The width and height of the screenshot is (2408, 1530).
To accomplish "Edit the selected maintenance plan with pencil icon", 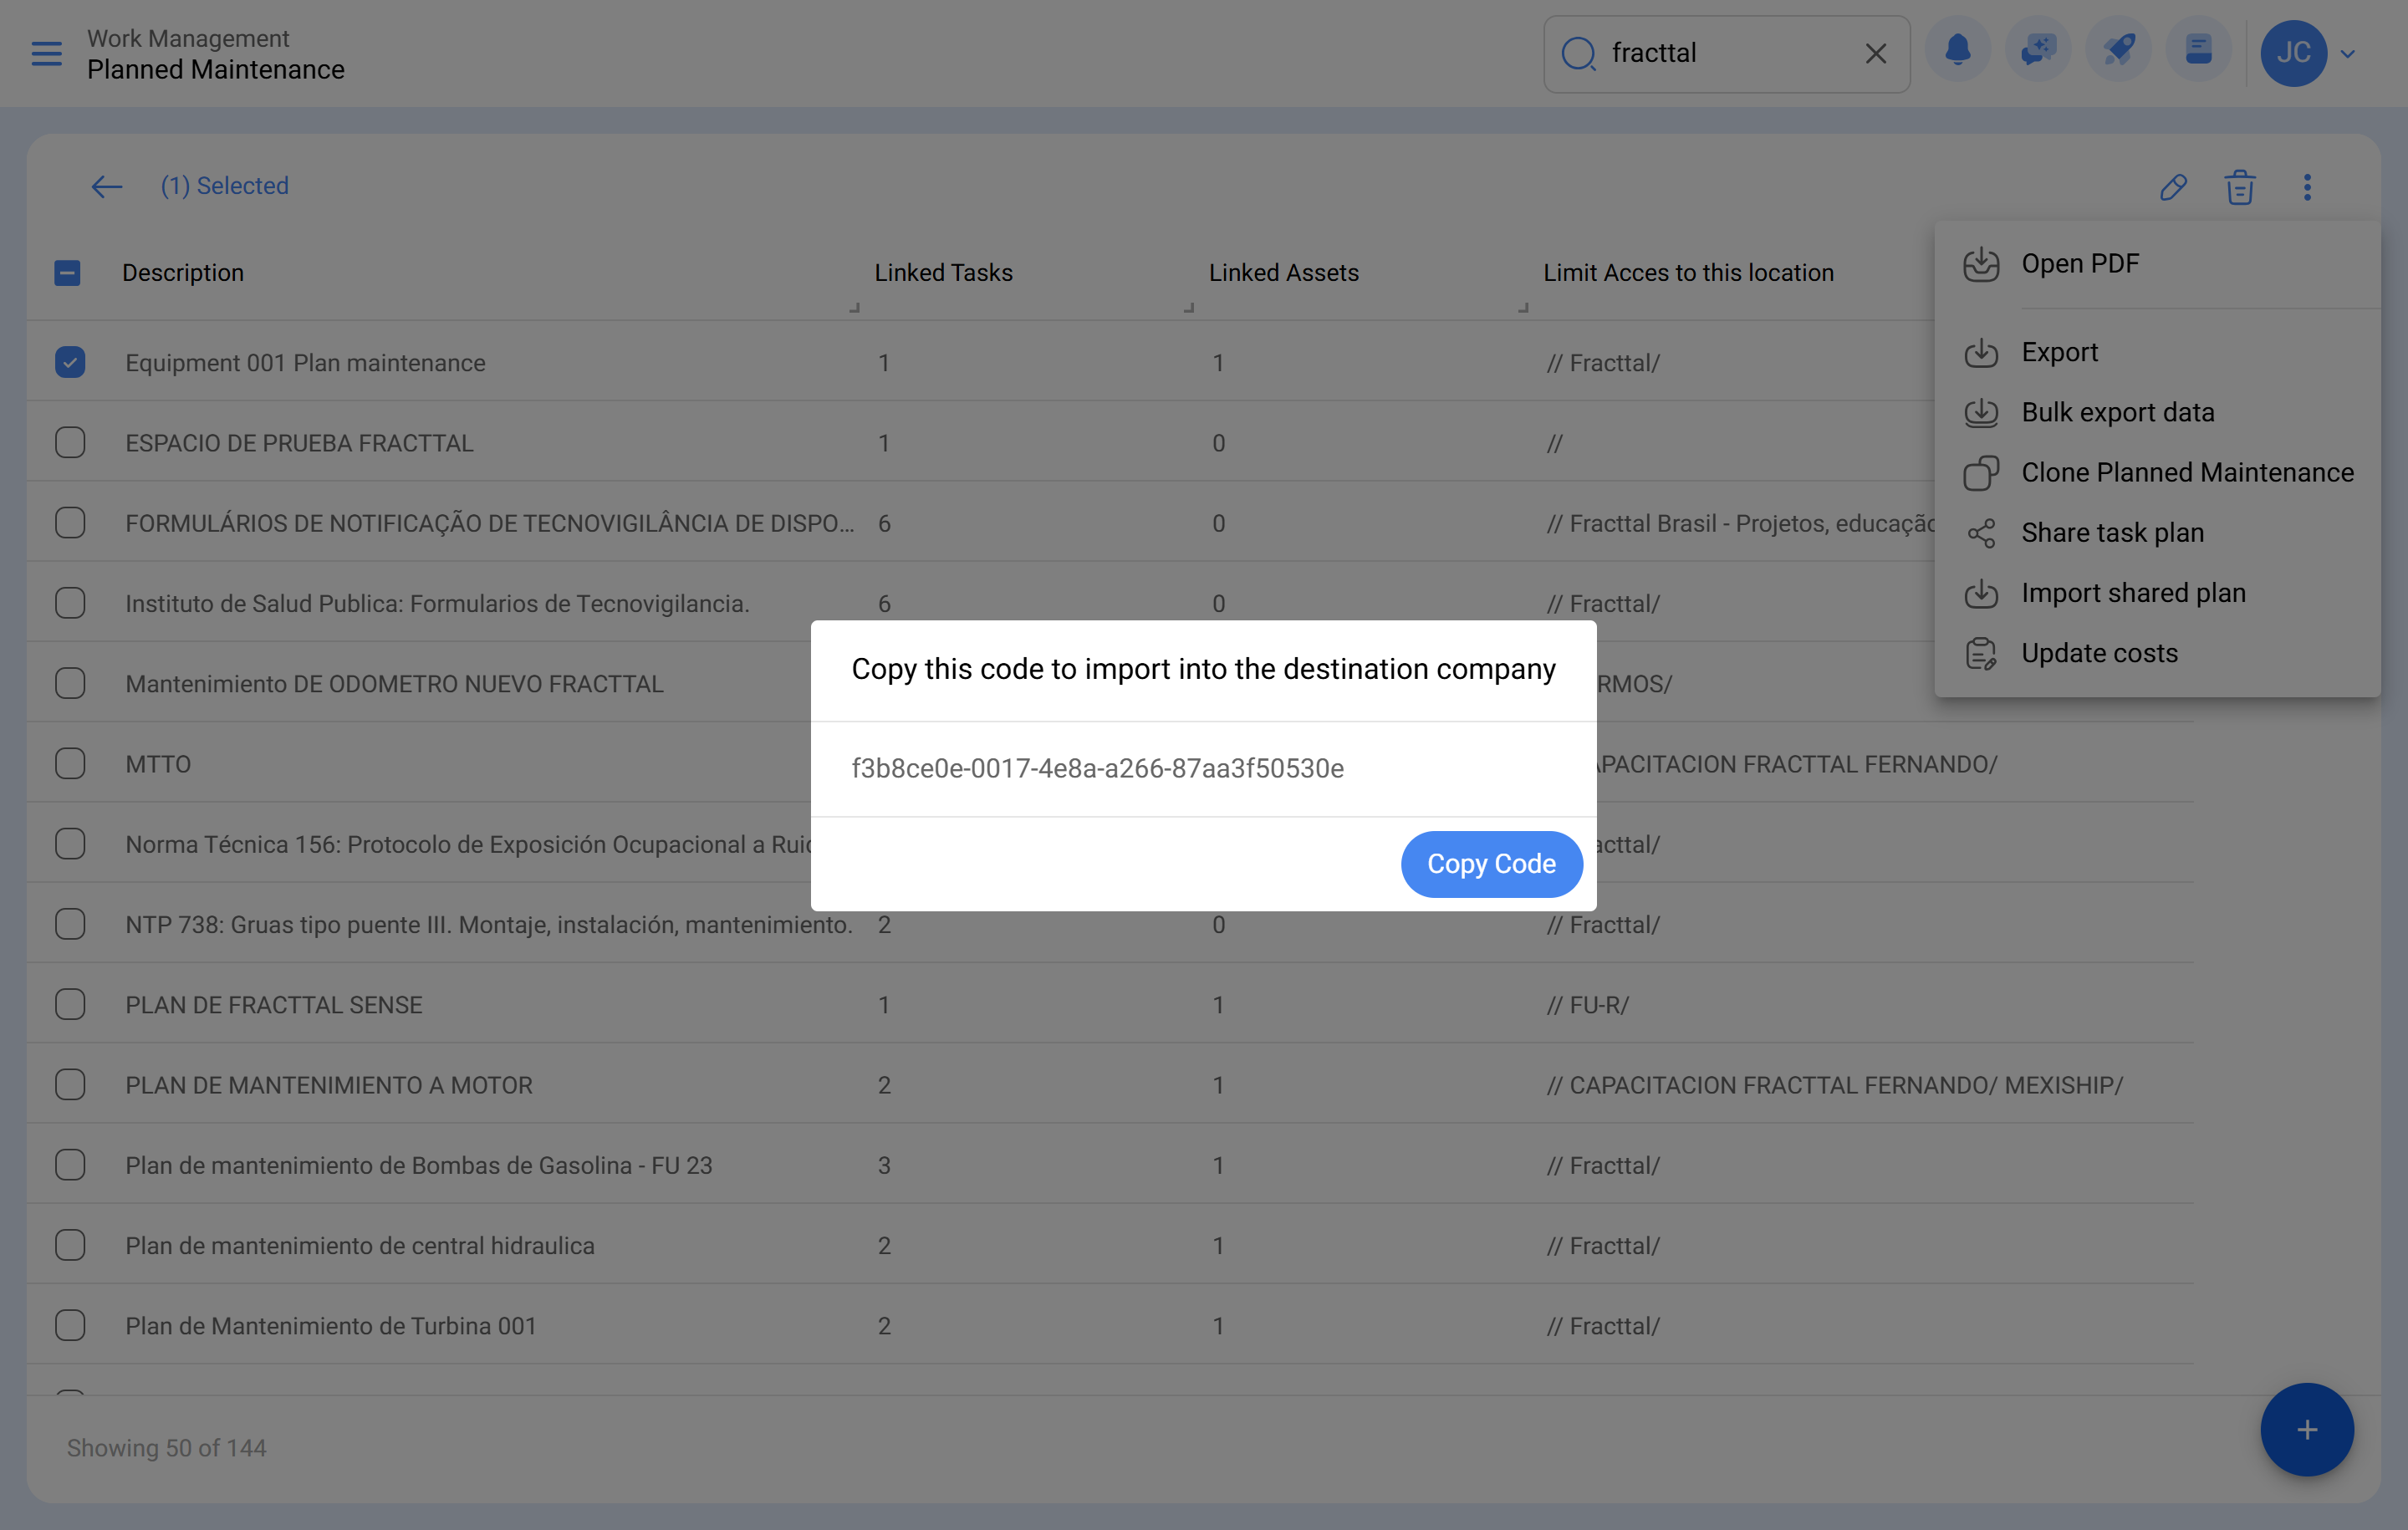I will tap(2174, 187).
